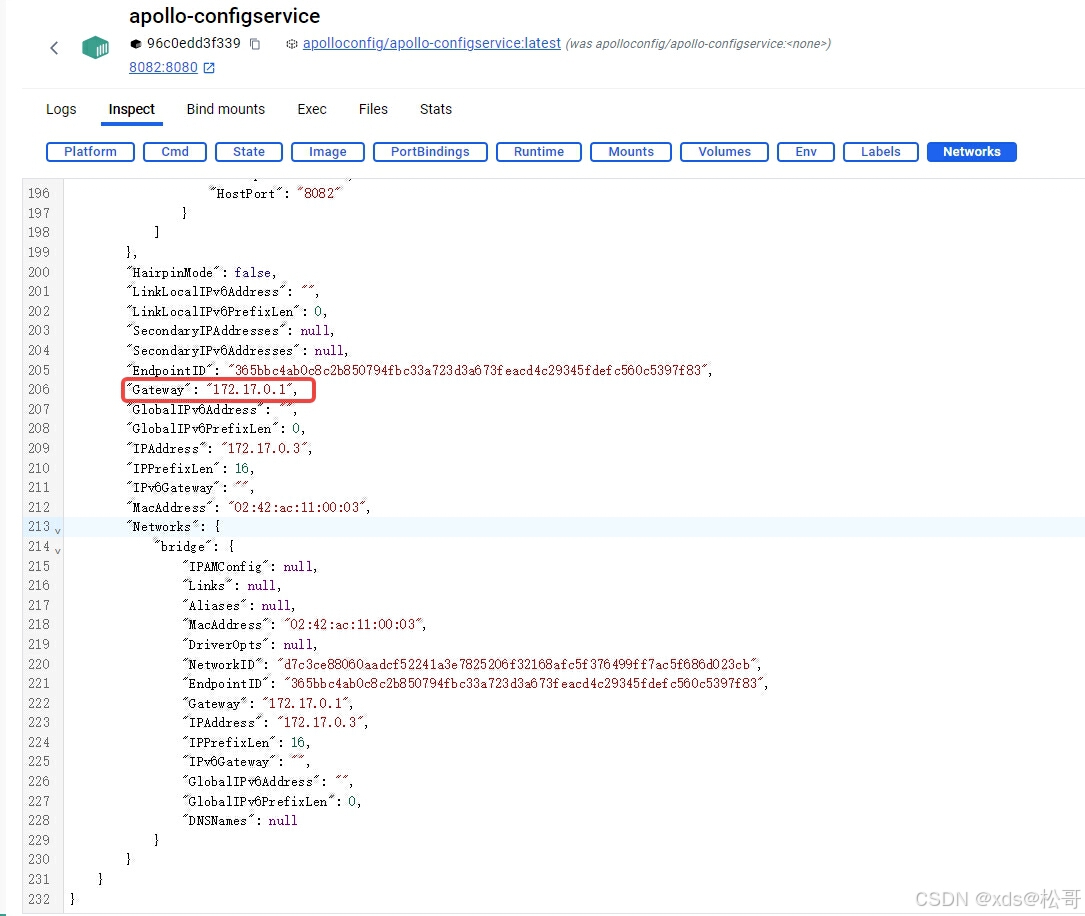Jump to the Volumes section
This screenshot has height=916, width=1085.
point(724,152)
